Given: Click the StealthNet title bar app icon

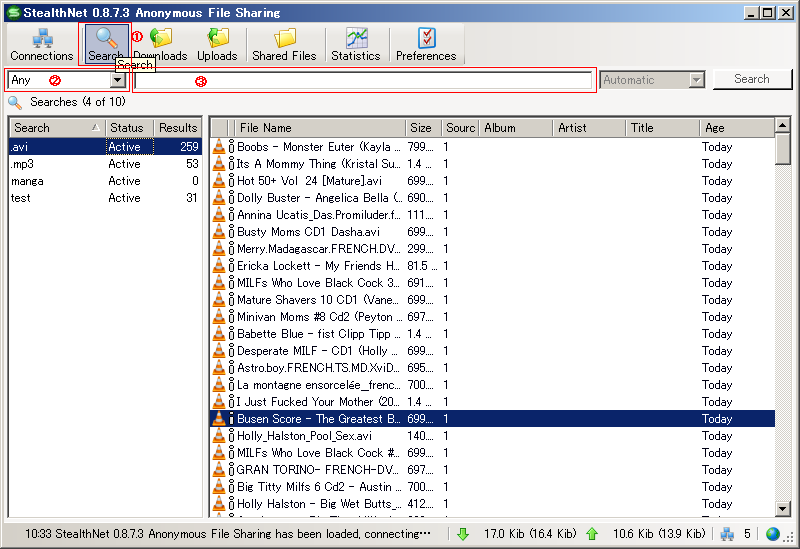Looking at the screenshot, I should click(x=13, y=12).
